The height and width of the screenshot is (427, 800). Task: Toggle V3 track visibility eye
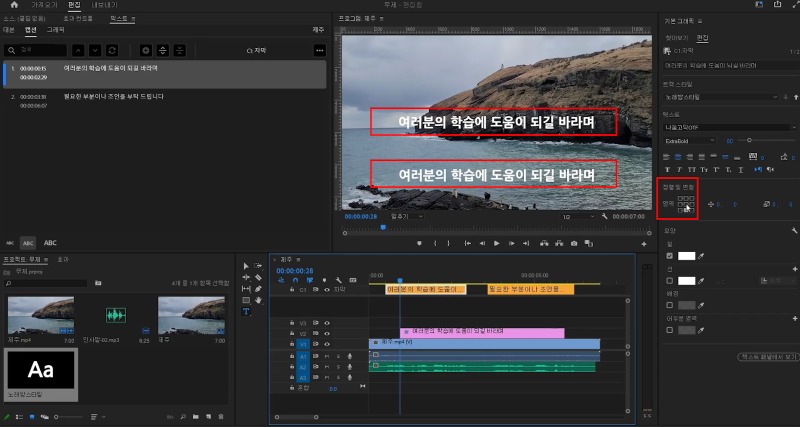(x=327, y=322)
